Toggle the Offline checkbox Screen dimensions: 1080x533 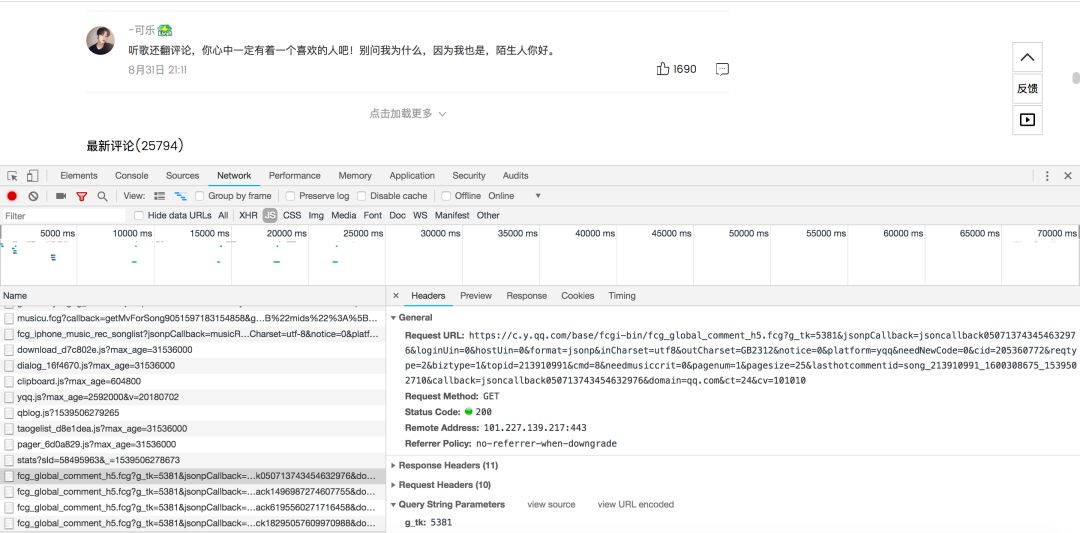click(x=446, y=196)
